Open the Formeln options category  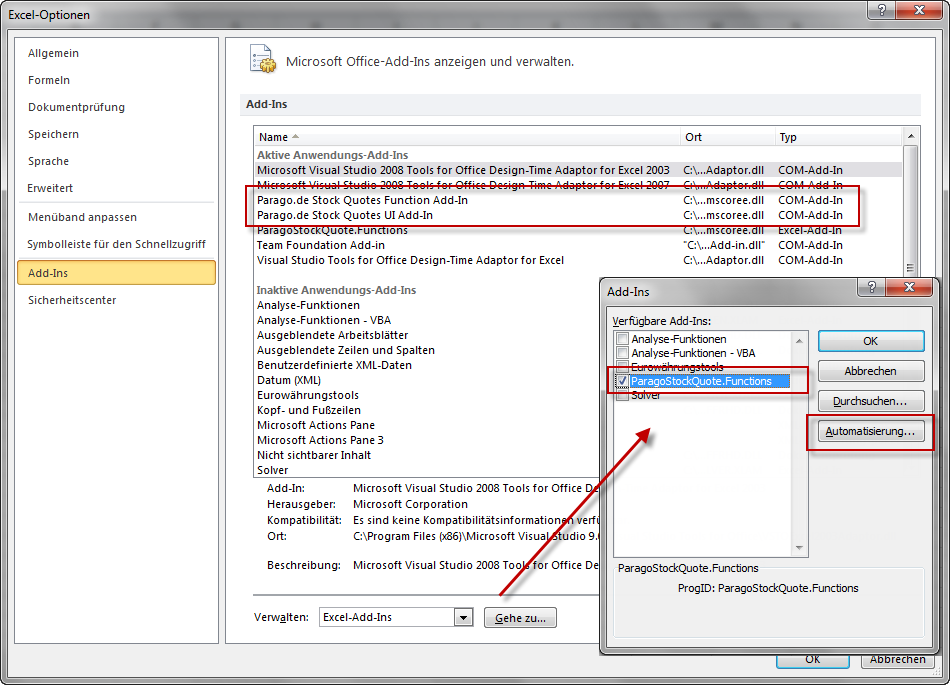(x=49, y=80)
